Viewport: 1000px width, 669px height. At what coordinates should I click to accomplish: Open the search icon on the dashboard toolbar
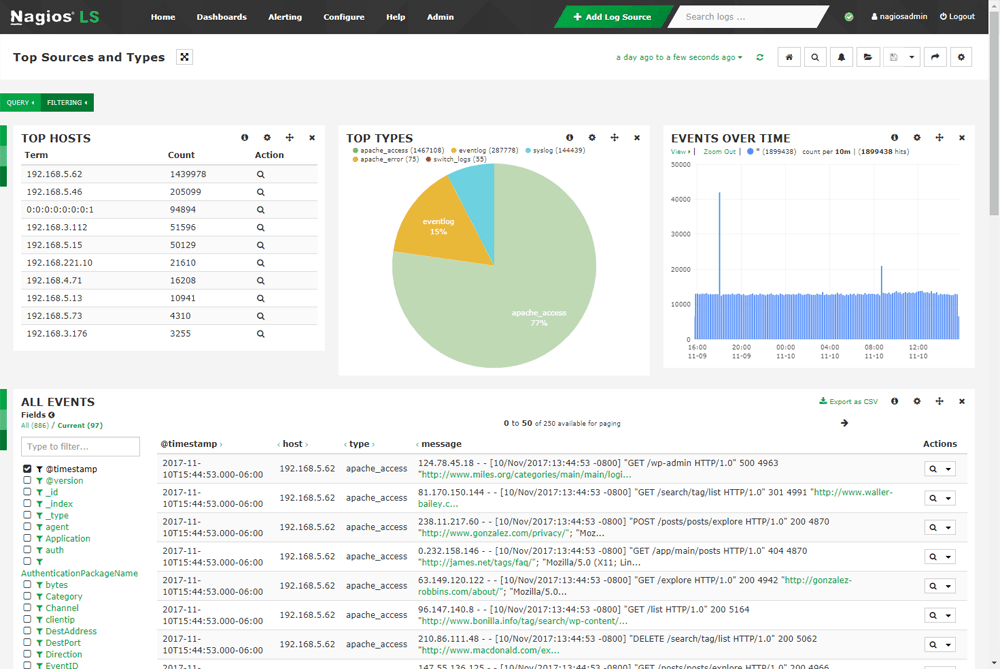point(813,57)
